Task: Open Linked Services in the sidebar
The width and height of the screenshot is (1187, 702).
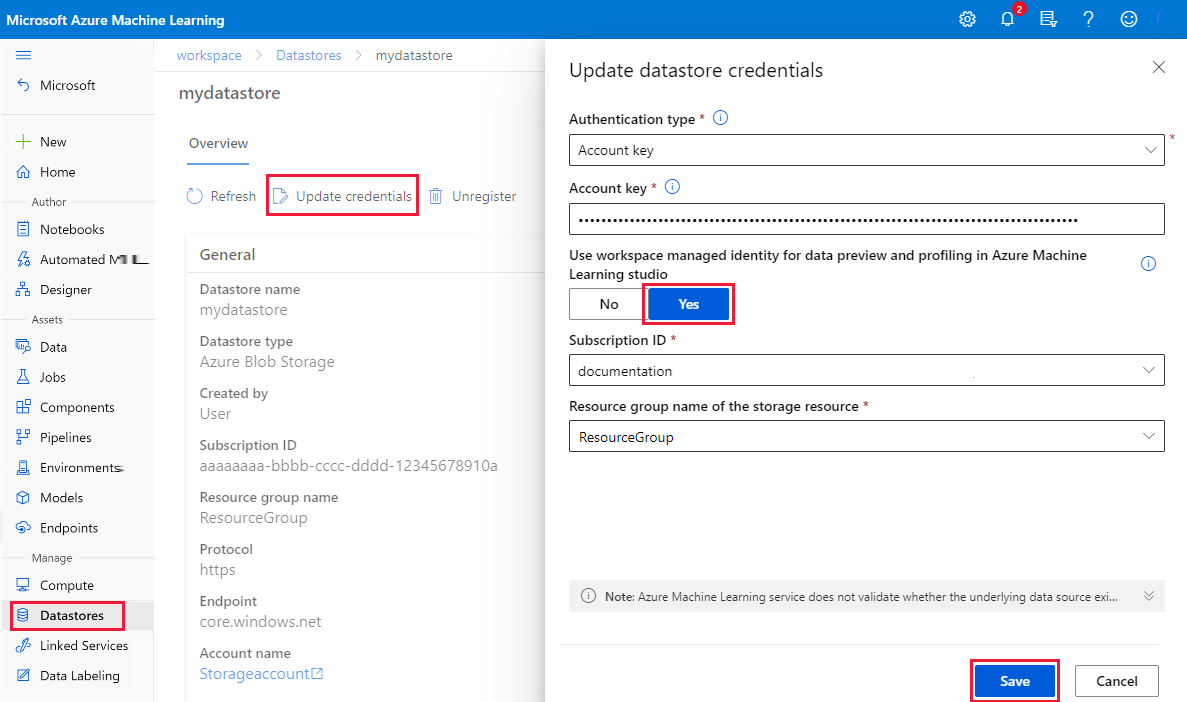Action: pos(84,645)
